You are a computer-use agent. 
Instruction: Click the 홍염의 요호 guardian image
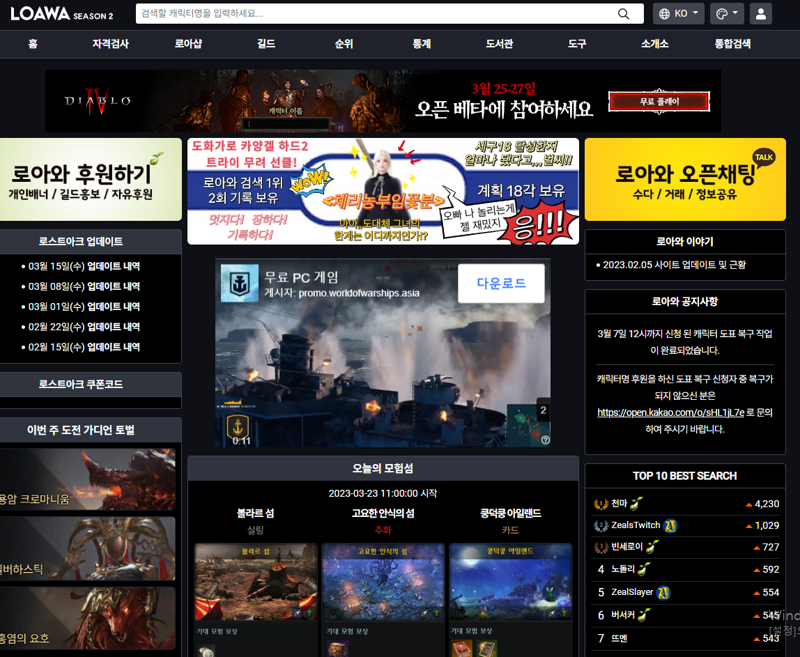click(x=88, y=618)
